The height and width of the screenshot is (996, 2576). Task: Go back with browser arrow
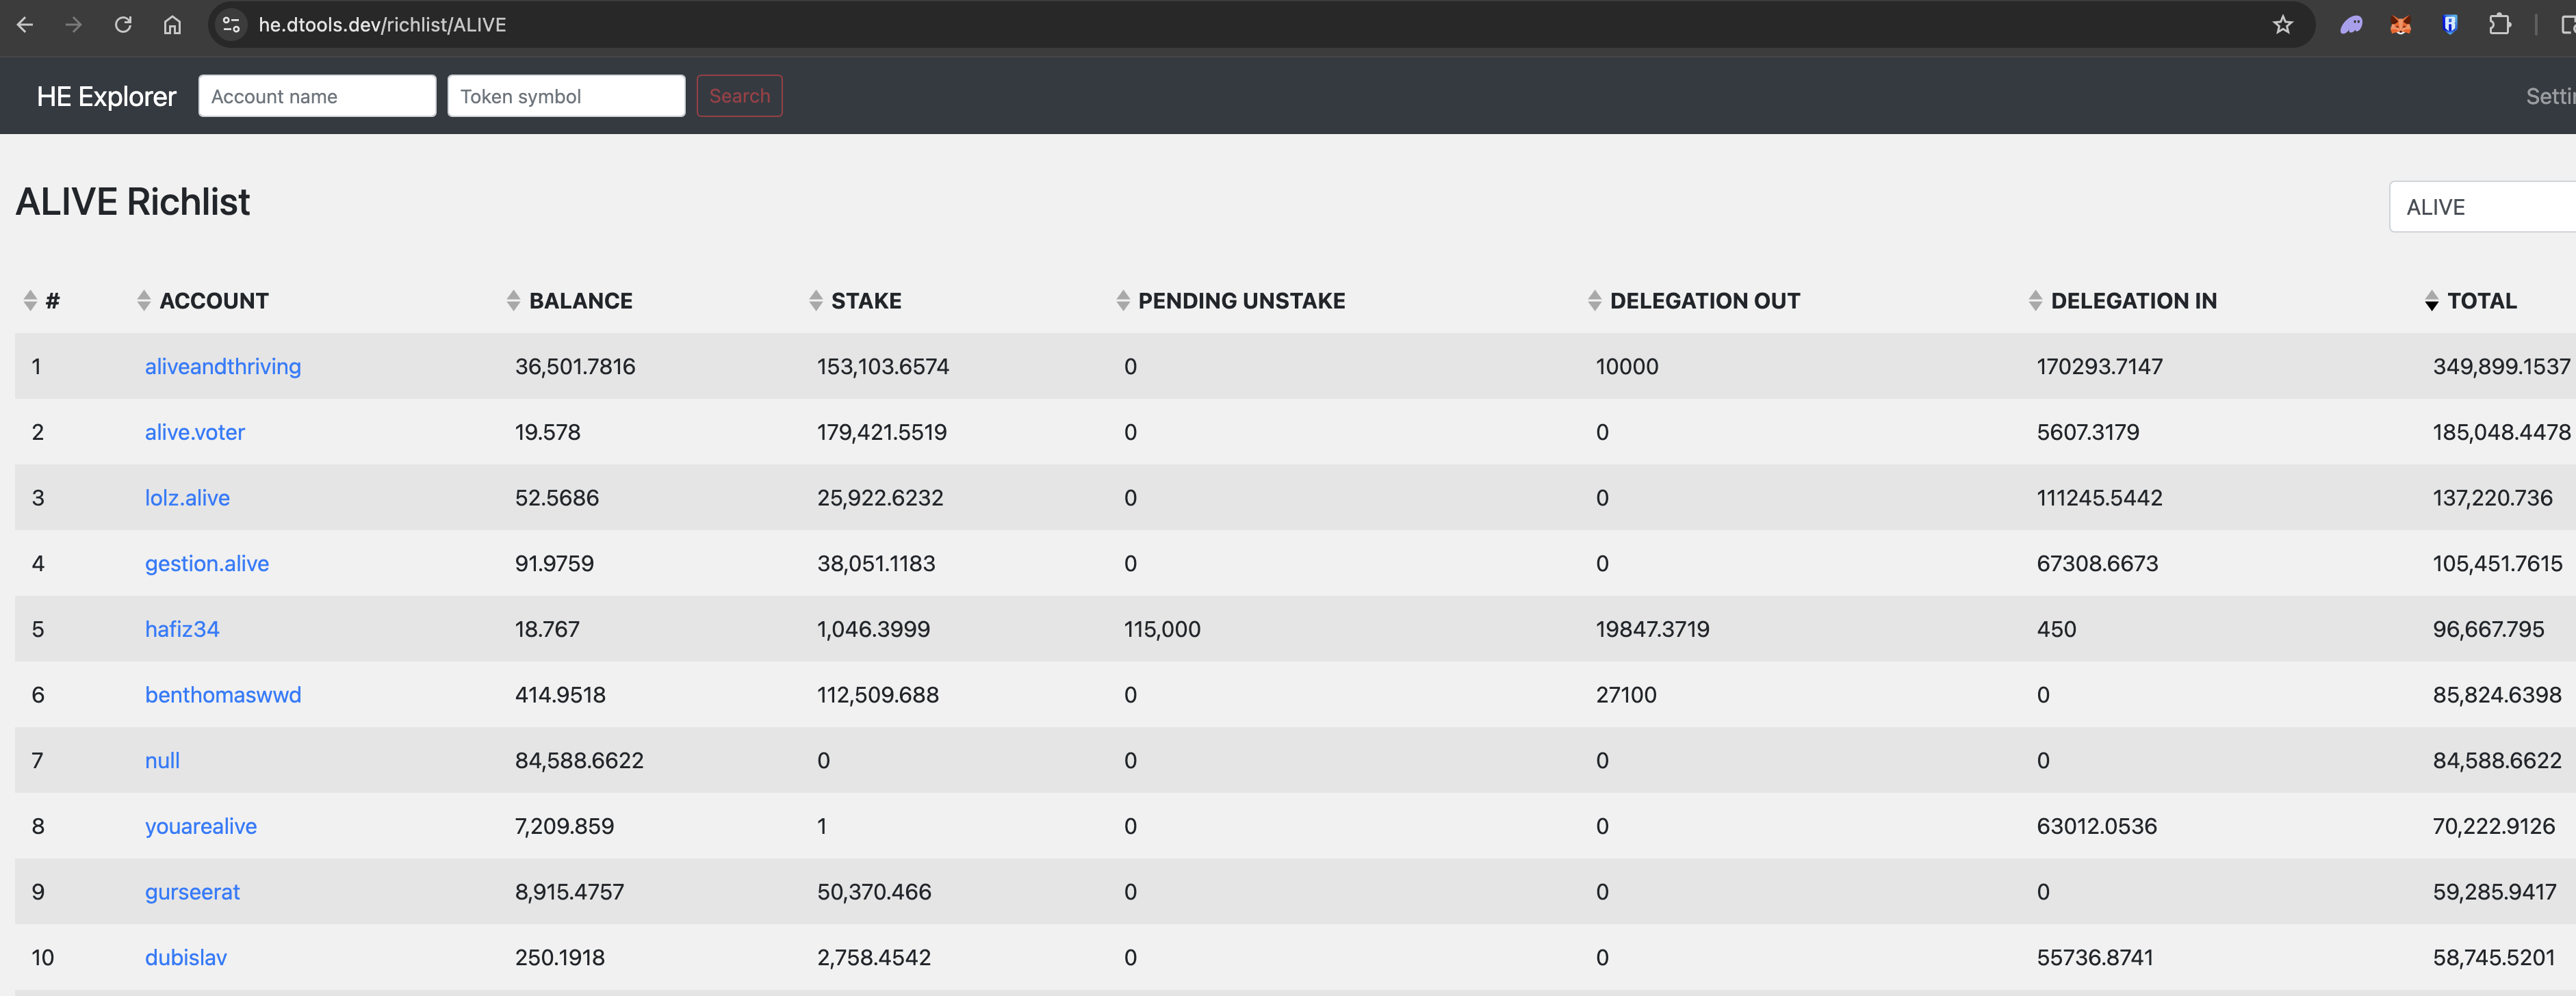25,25
